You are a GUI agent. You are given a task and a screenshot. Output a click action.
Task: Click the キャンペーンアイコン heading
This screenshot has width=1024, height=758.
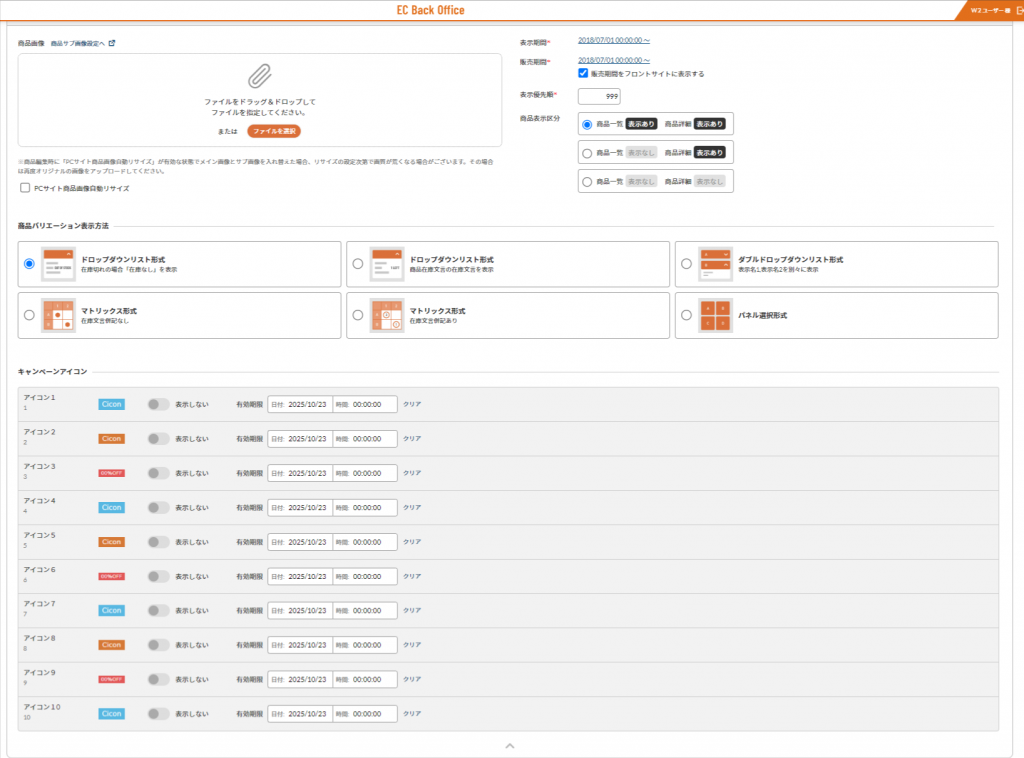coord(52,371)
